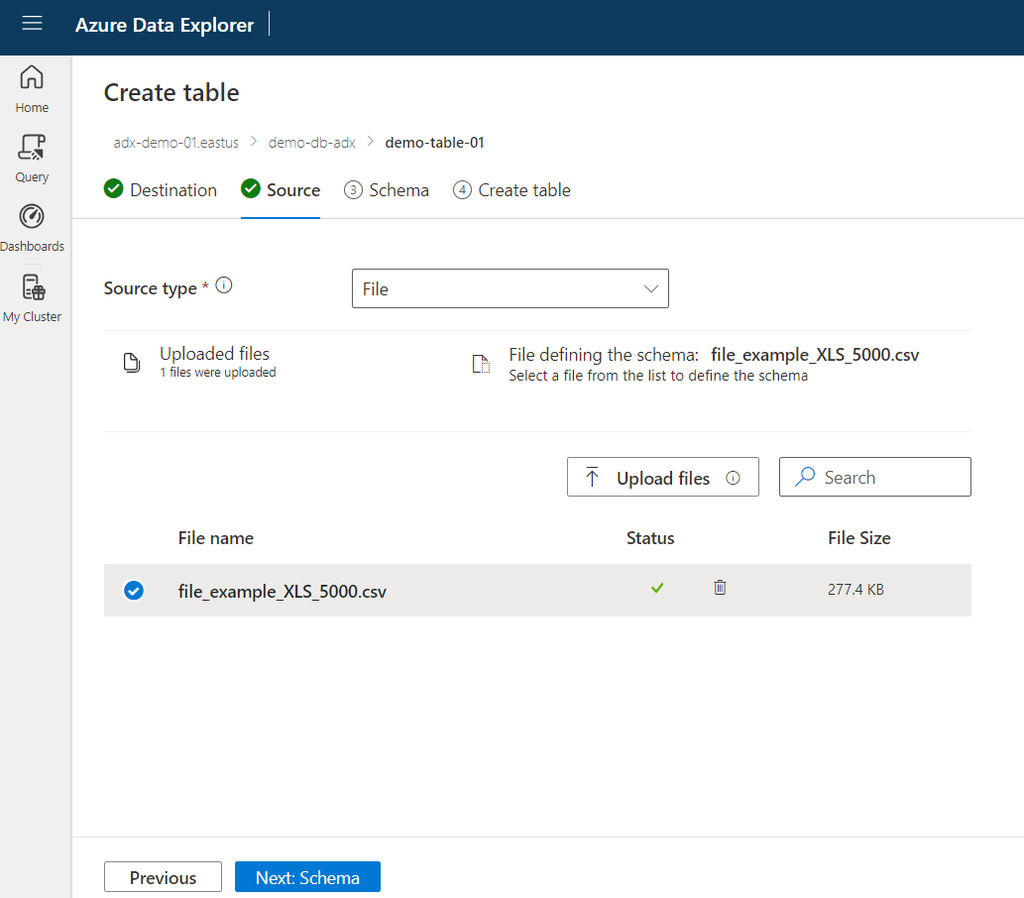Select the Query icon in the left sidebar
Screen dimensions: 1024x898
[31, 158]
